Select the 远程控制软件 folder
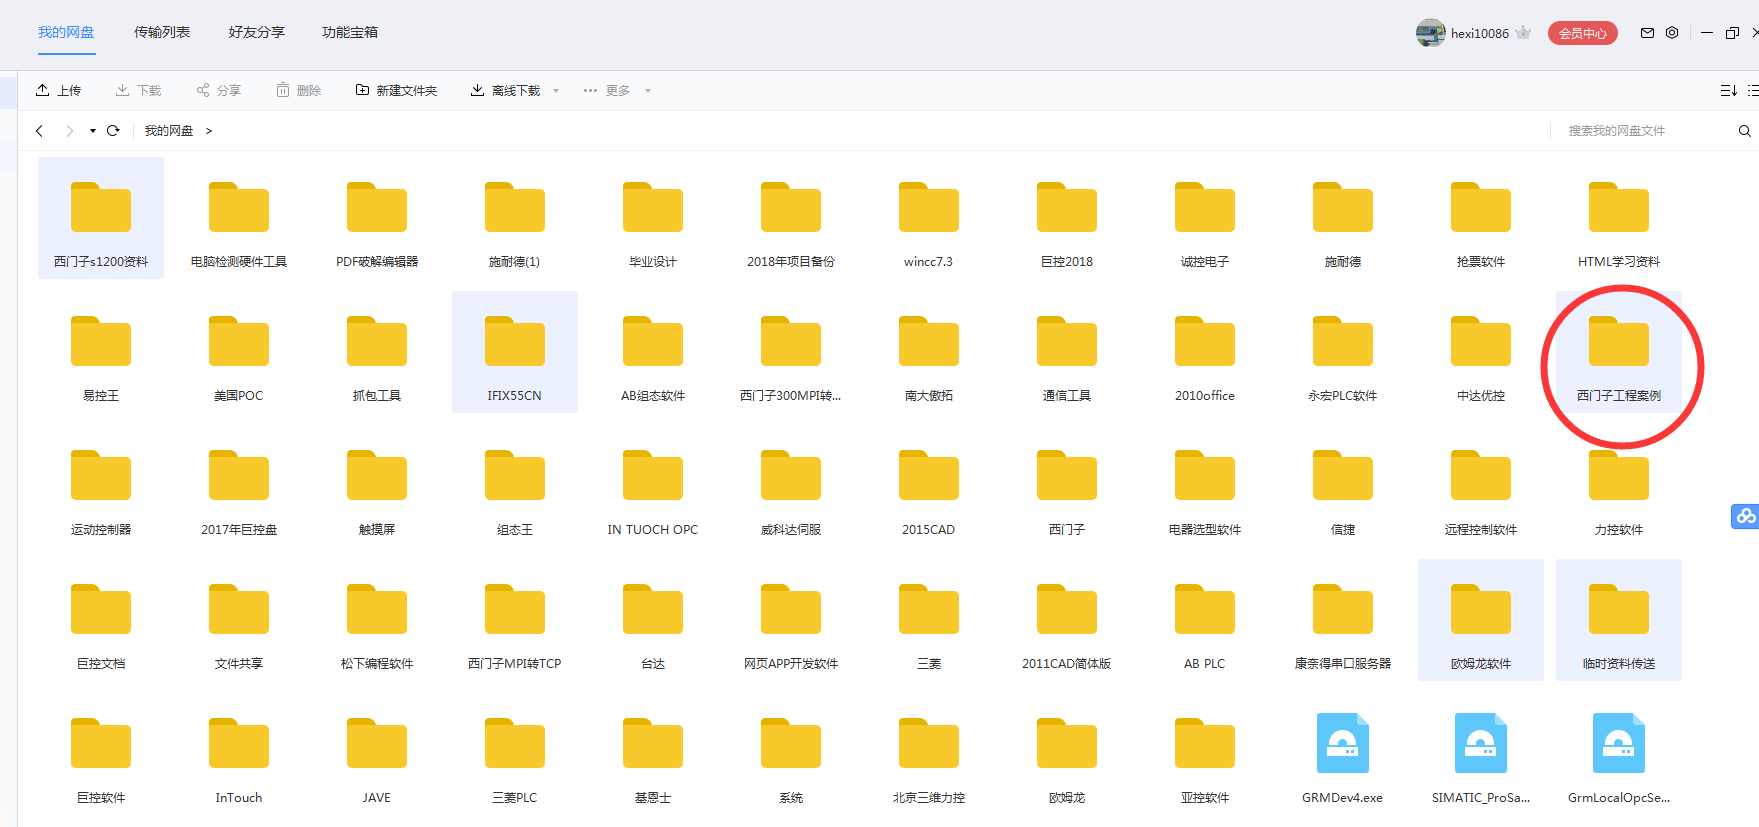 [1481, 486]
